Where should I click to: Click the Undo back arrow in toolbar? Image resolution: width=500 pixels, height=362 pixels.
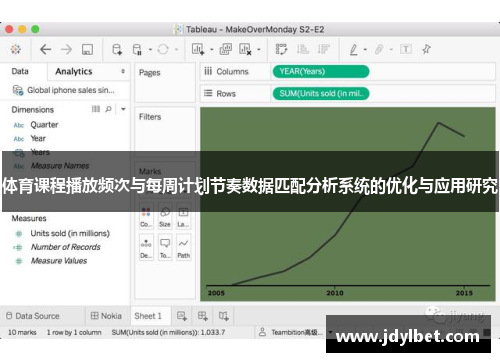[45, 49]
